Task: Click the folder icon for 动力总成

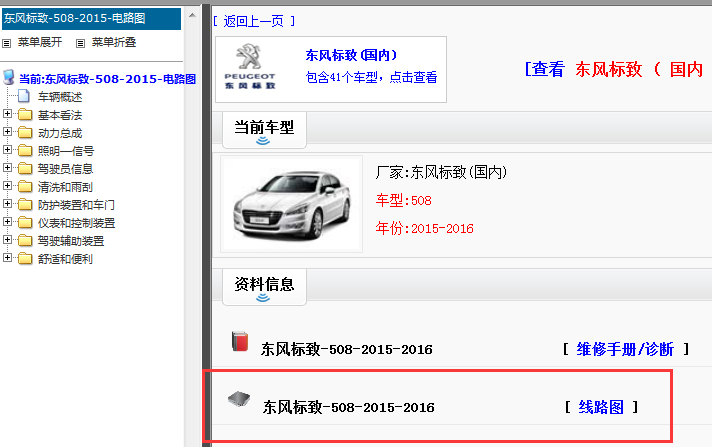Action: click(25, 133)
